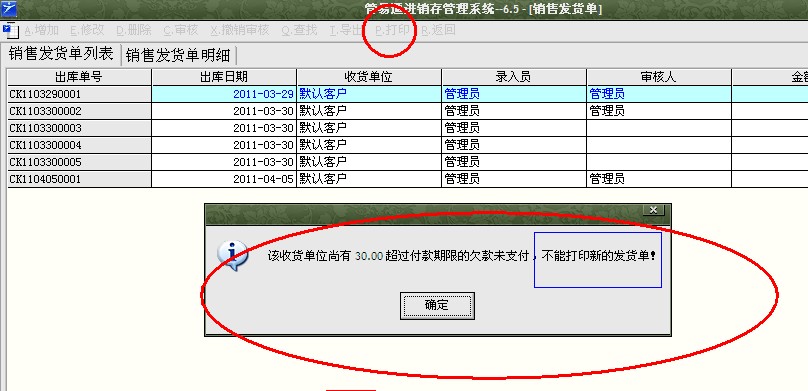Click the document icon left of 增加
Screen dimensions: 808x391
point(10,30)
